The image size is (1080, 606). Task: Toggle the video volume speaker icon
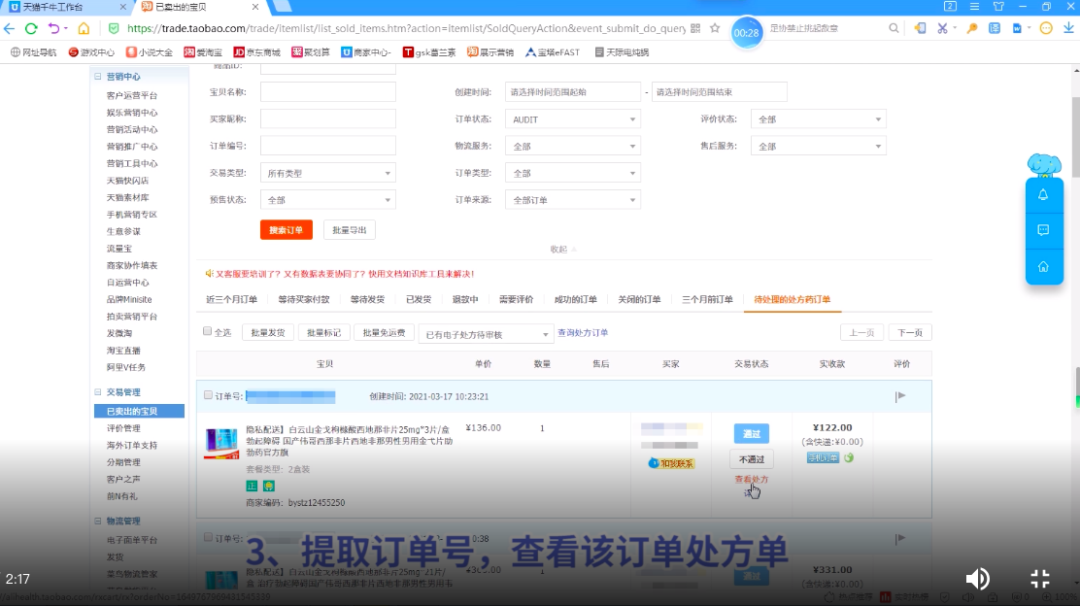pyautogui.click(x=977, y=578)
